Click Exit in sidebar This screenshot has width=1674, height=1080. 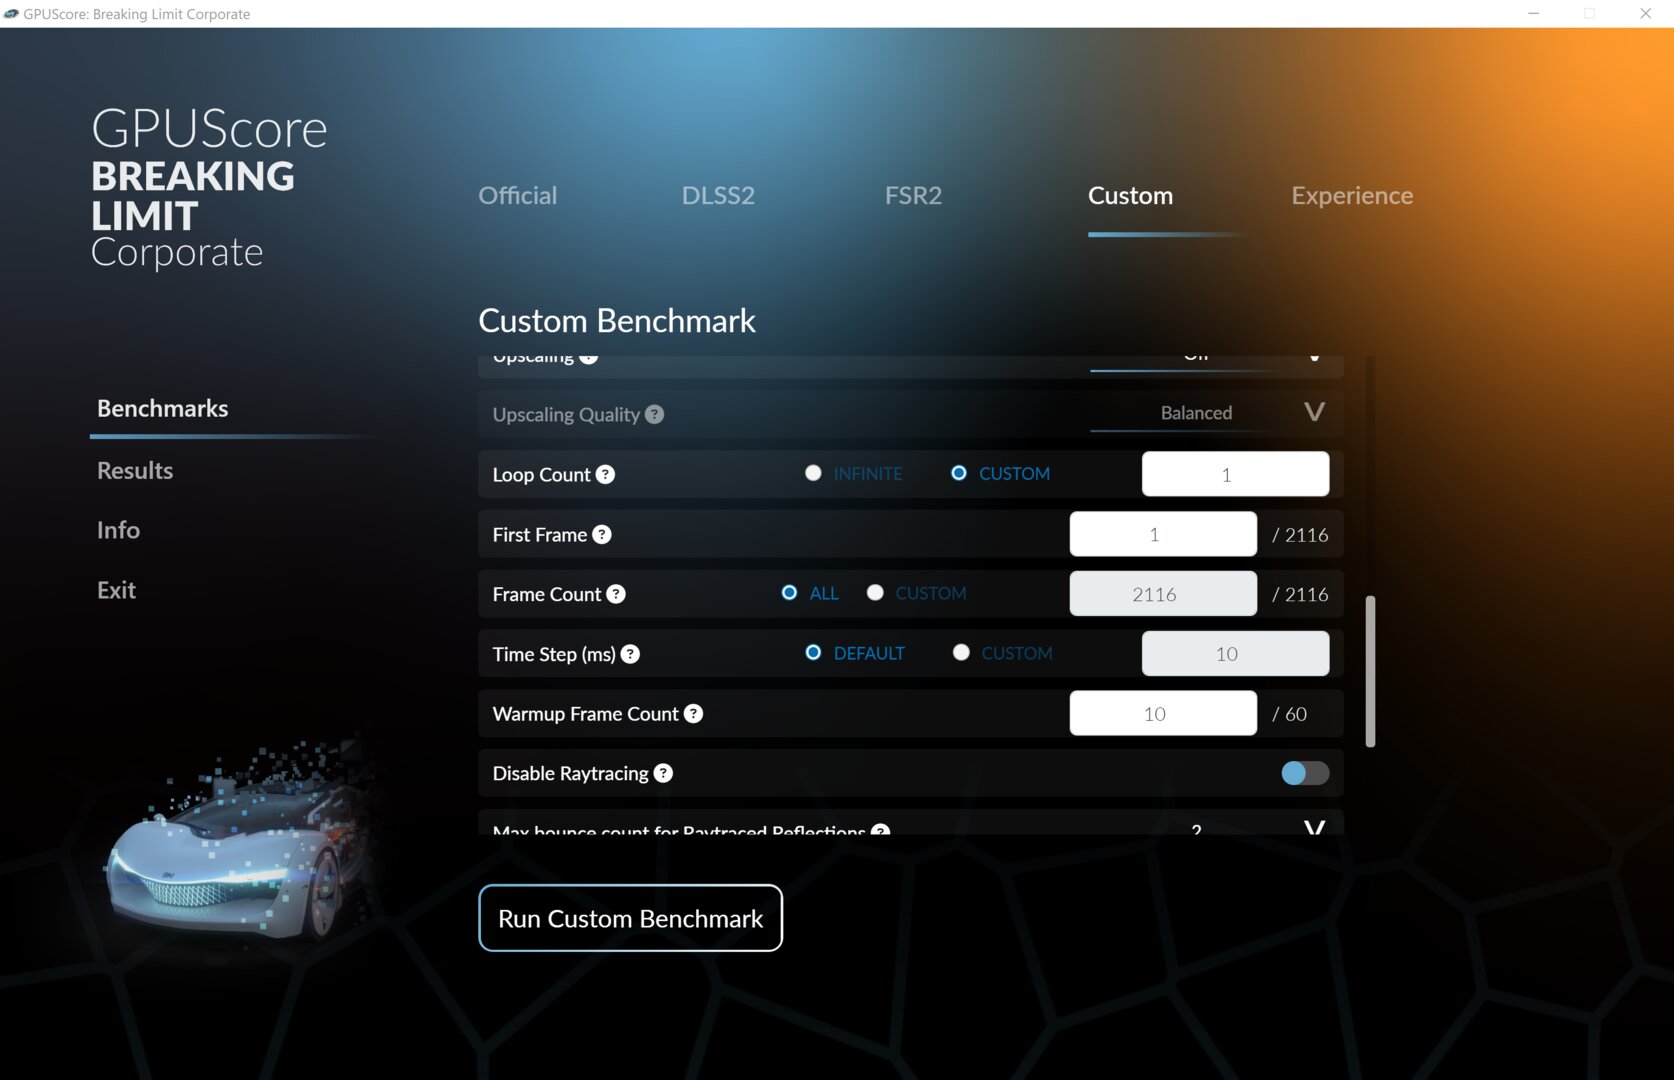click(x=116, y=590)
